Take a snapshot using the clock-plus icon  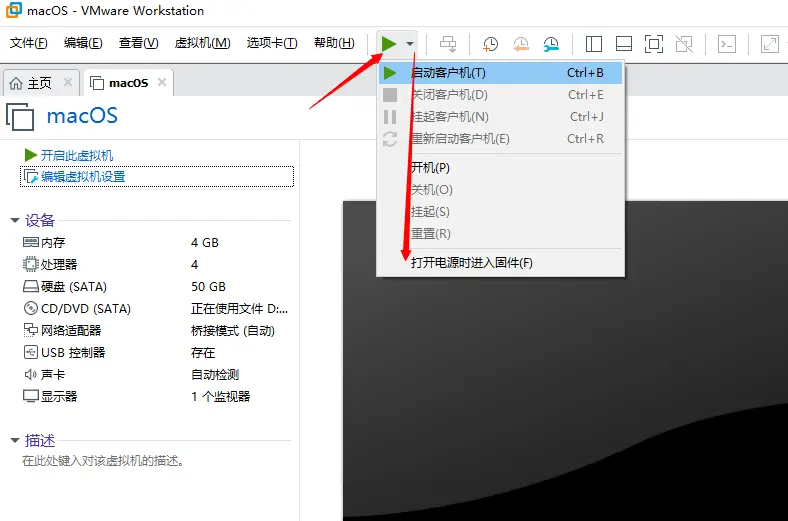(x=490, y=44)
